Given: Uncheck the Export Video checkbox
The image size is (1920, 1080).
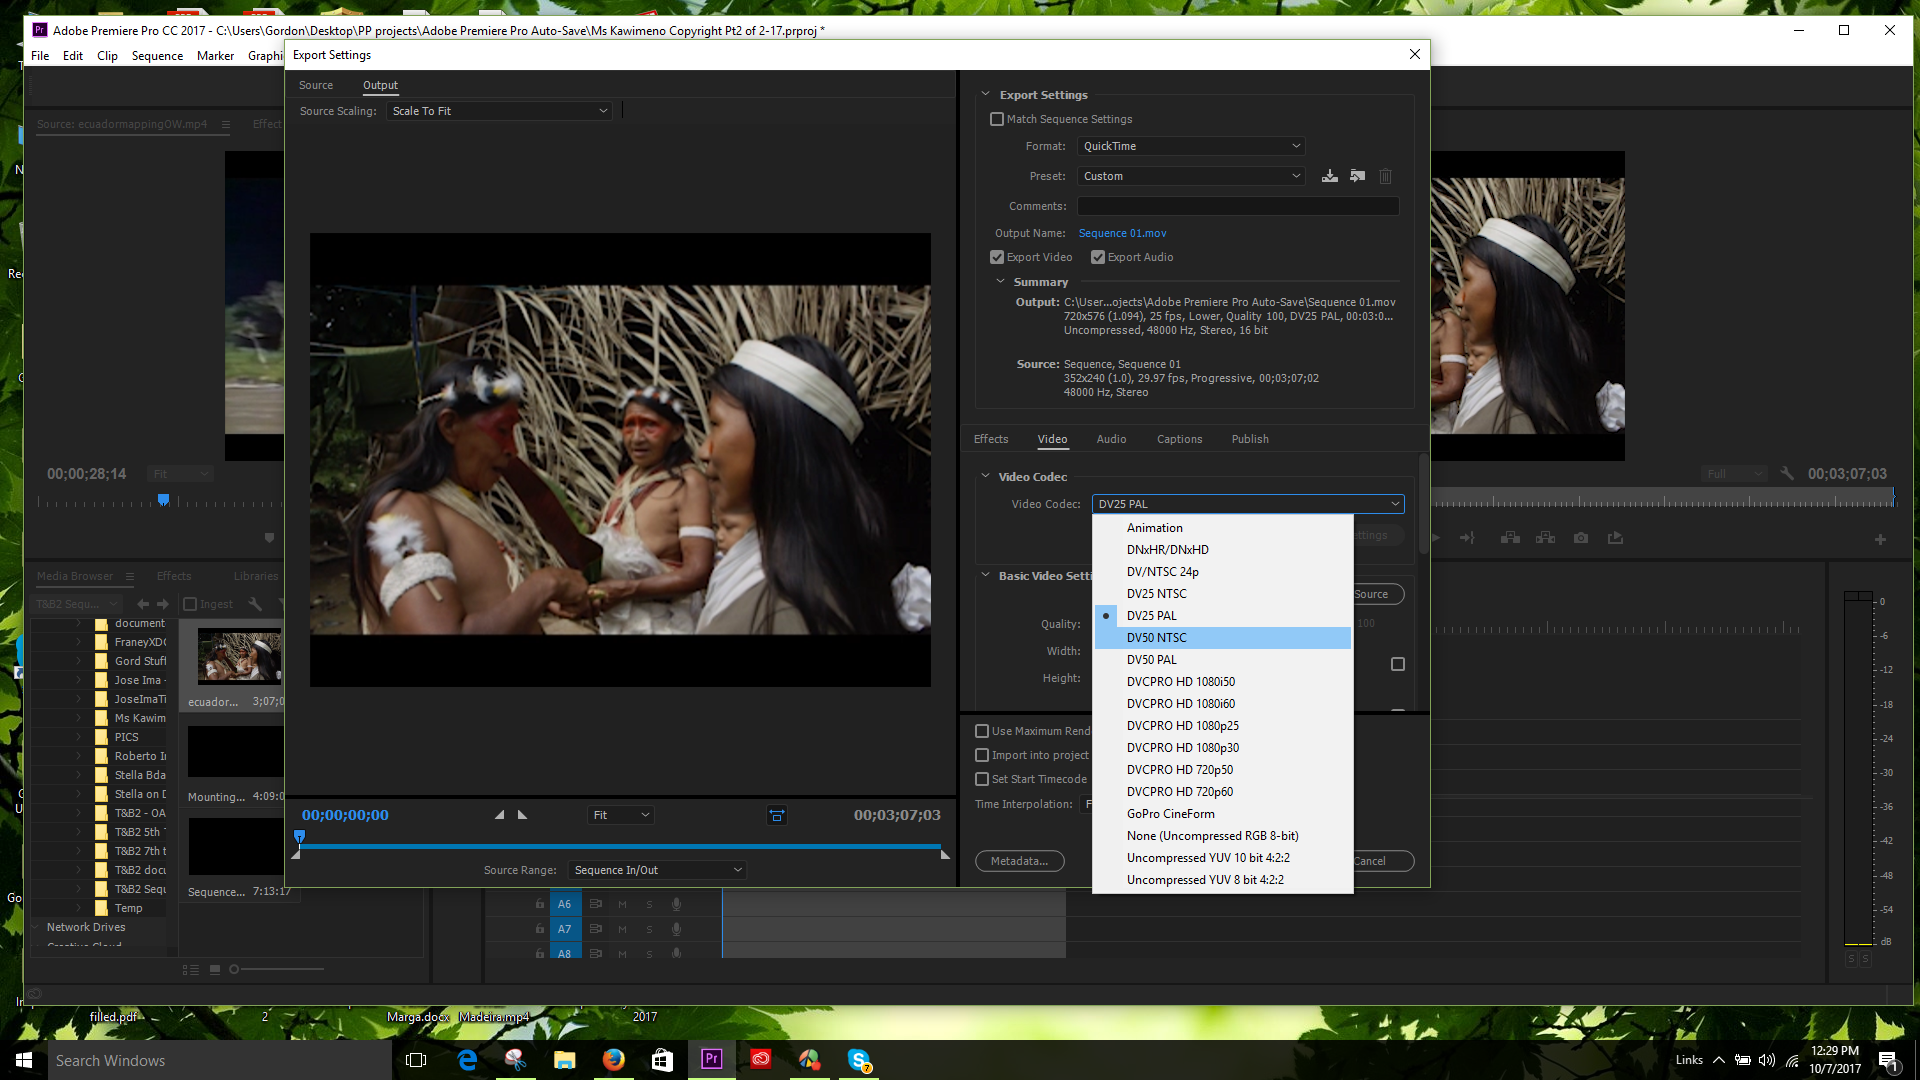Looking at the screenshot, I should click(x=997, y=257).
